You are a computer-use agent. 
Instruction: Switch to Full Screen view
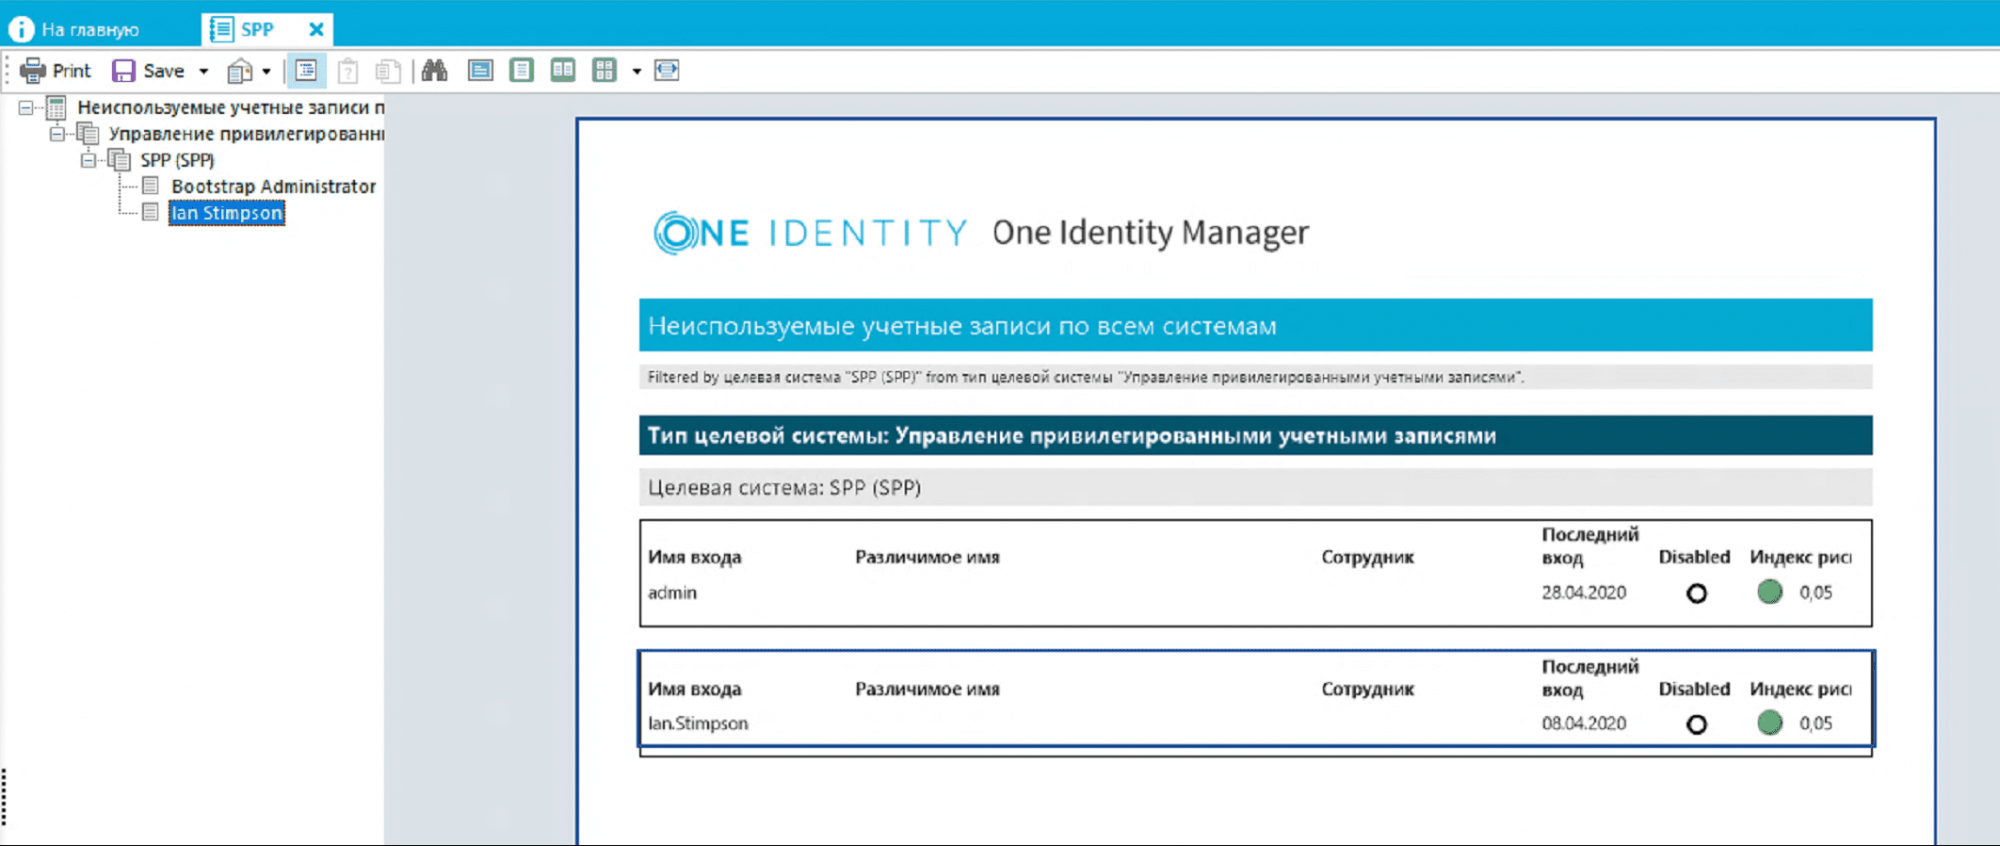pos(481,70)
